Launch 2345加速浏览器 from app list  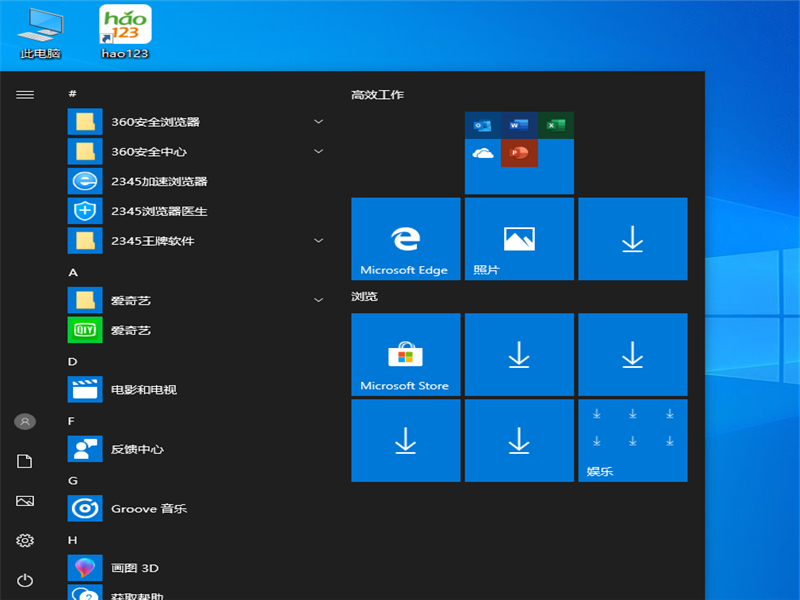195,181
